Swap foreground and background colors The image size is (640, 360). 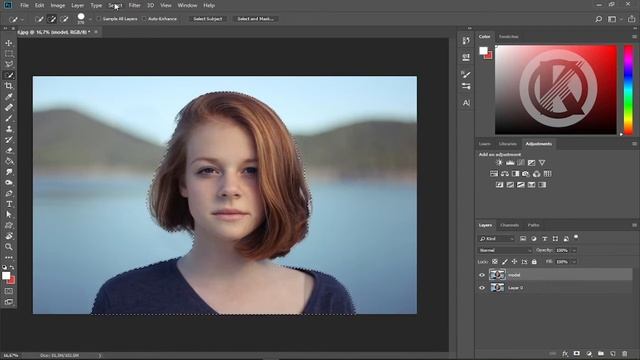(12, 267)
